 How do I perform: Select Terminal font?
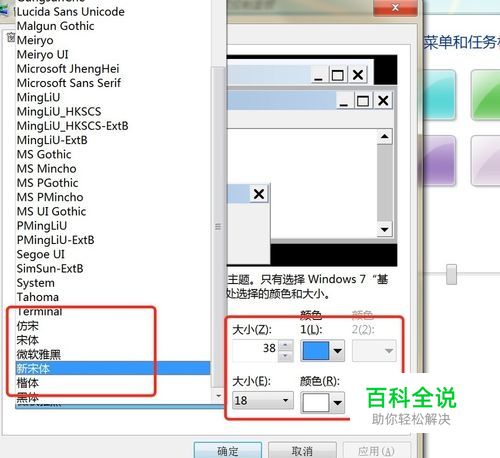pyautogui.click(x=39, y=312)
